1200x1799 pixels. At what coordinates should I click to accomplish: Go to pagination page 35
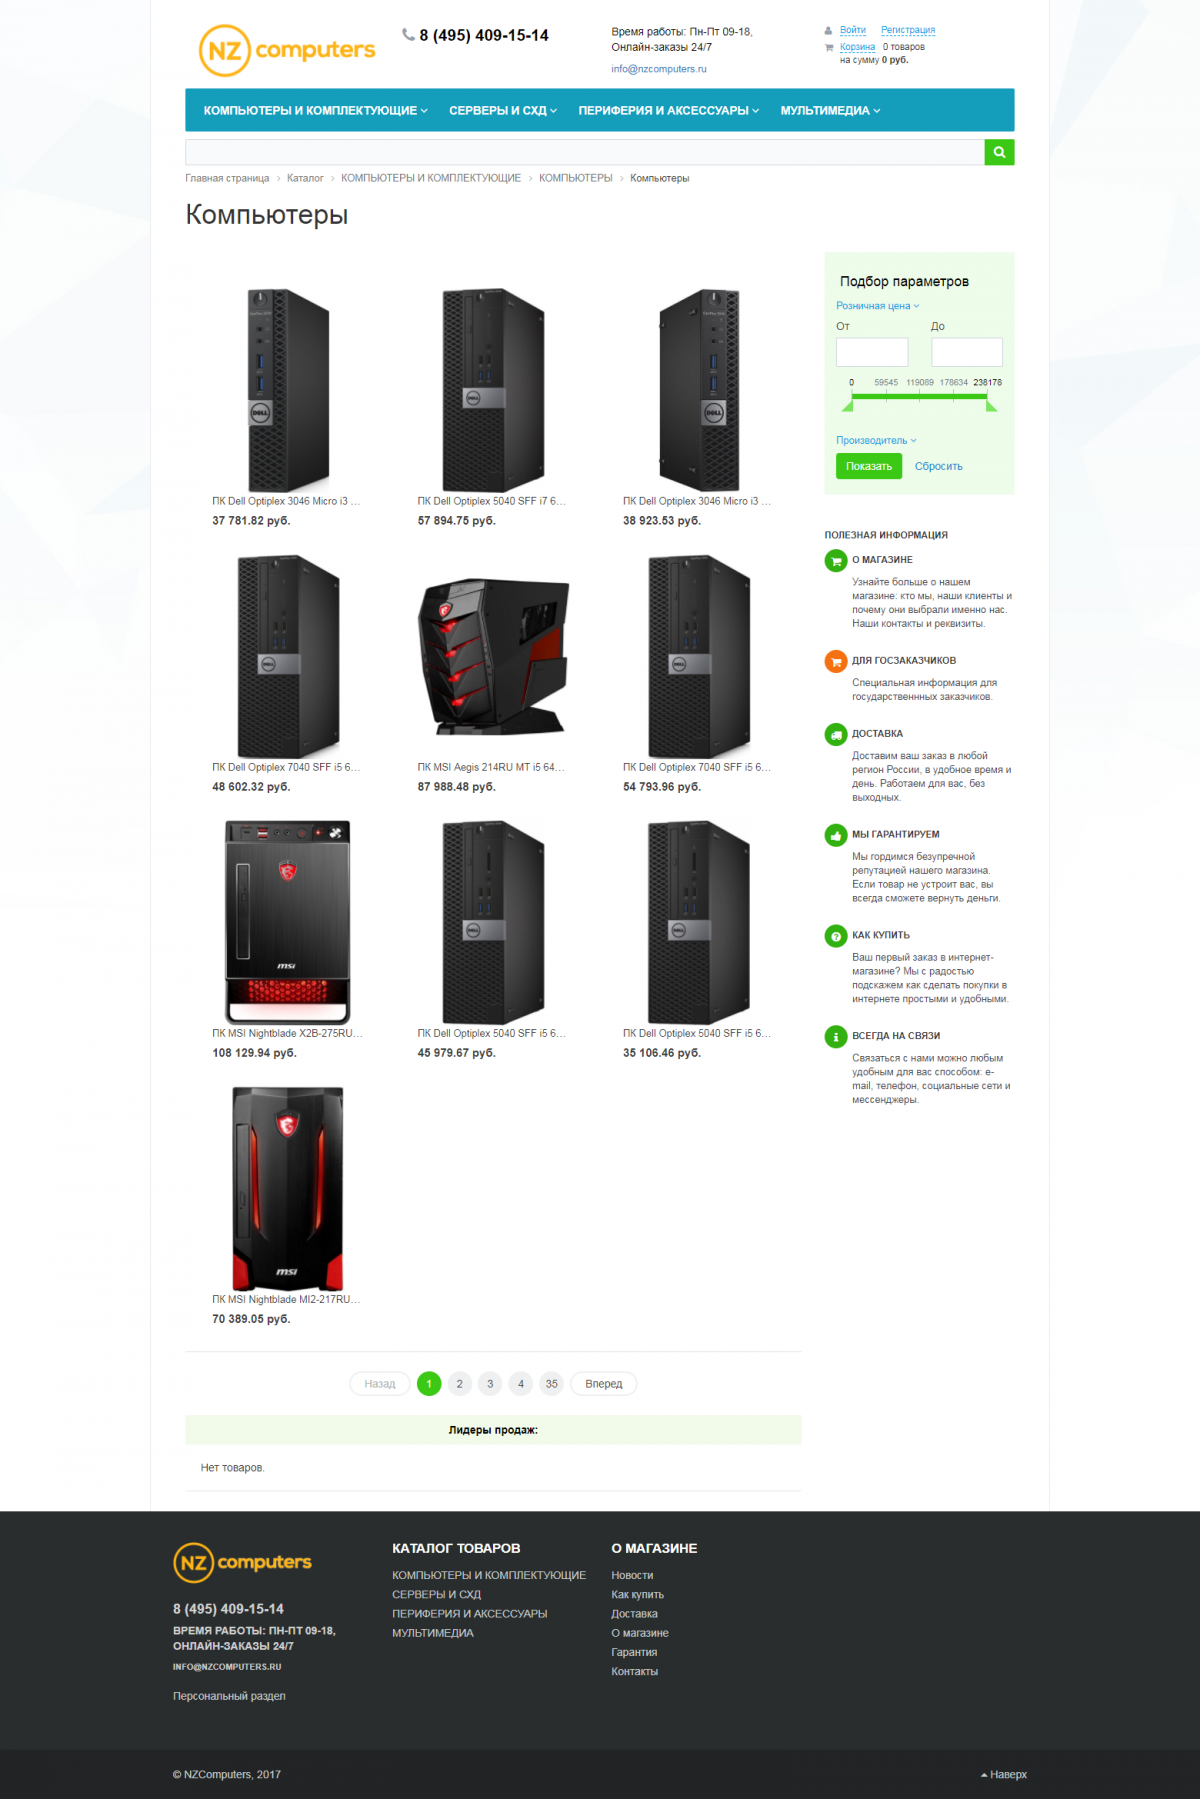pos(551,1384)
